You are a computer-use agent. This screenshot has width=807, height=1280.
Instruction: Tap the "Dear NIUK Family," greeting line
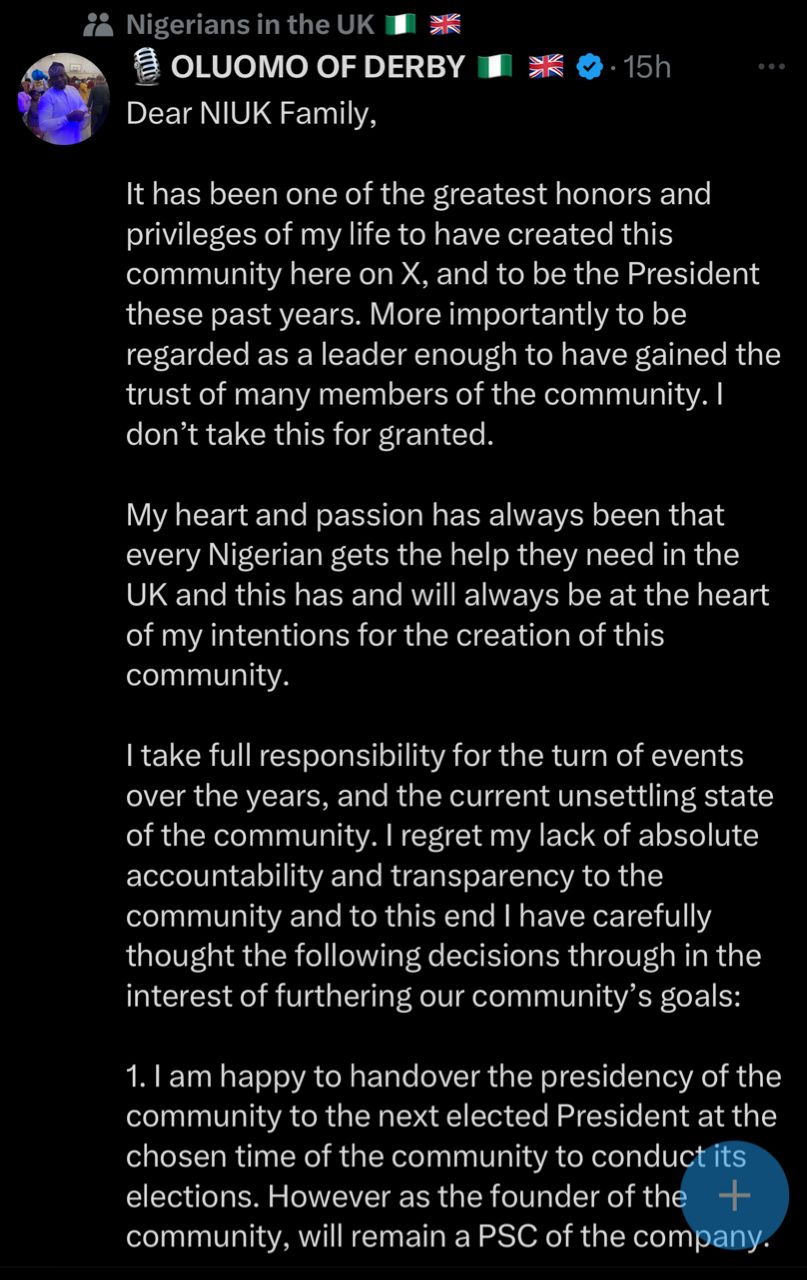[251, 113]
